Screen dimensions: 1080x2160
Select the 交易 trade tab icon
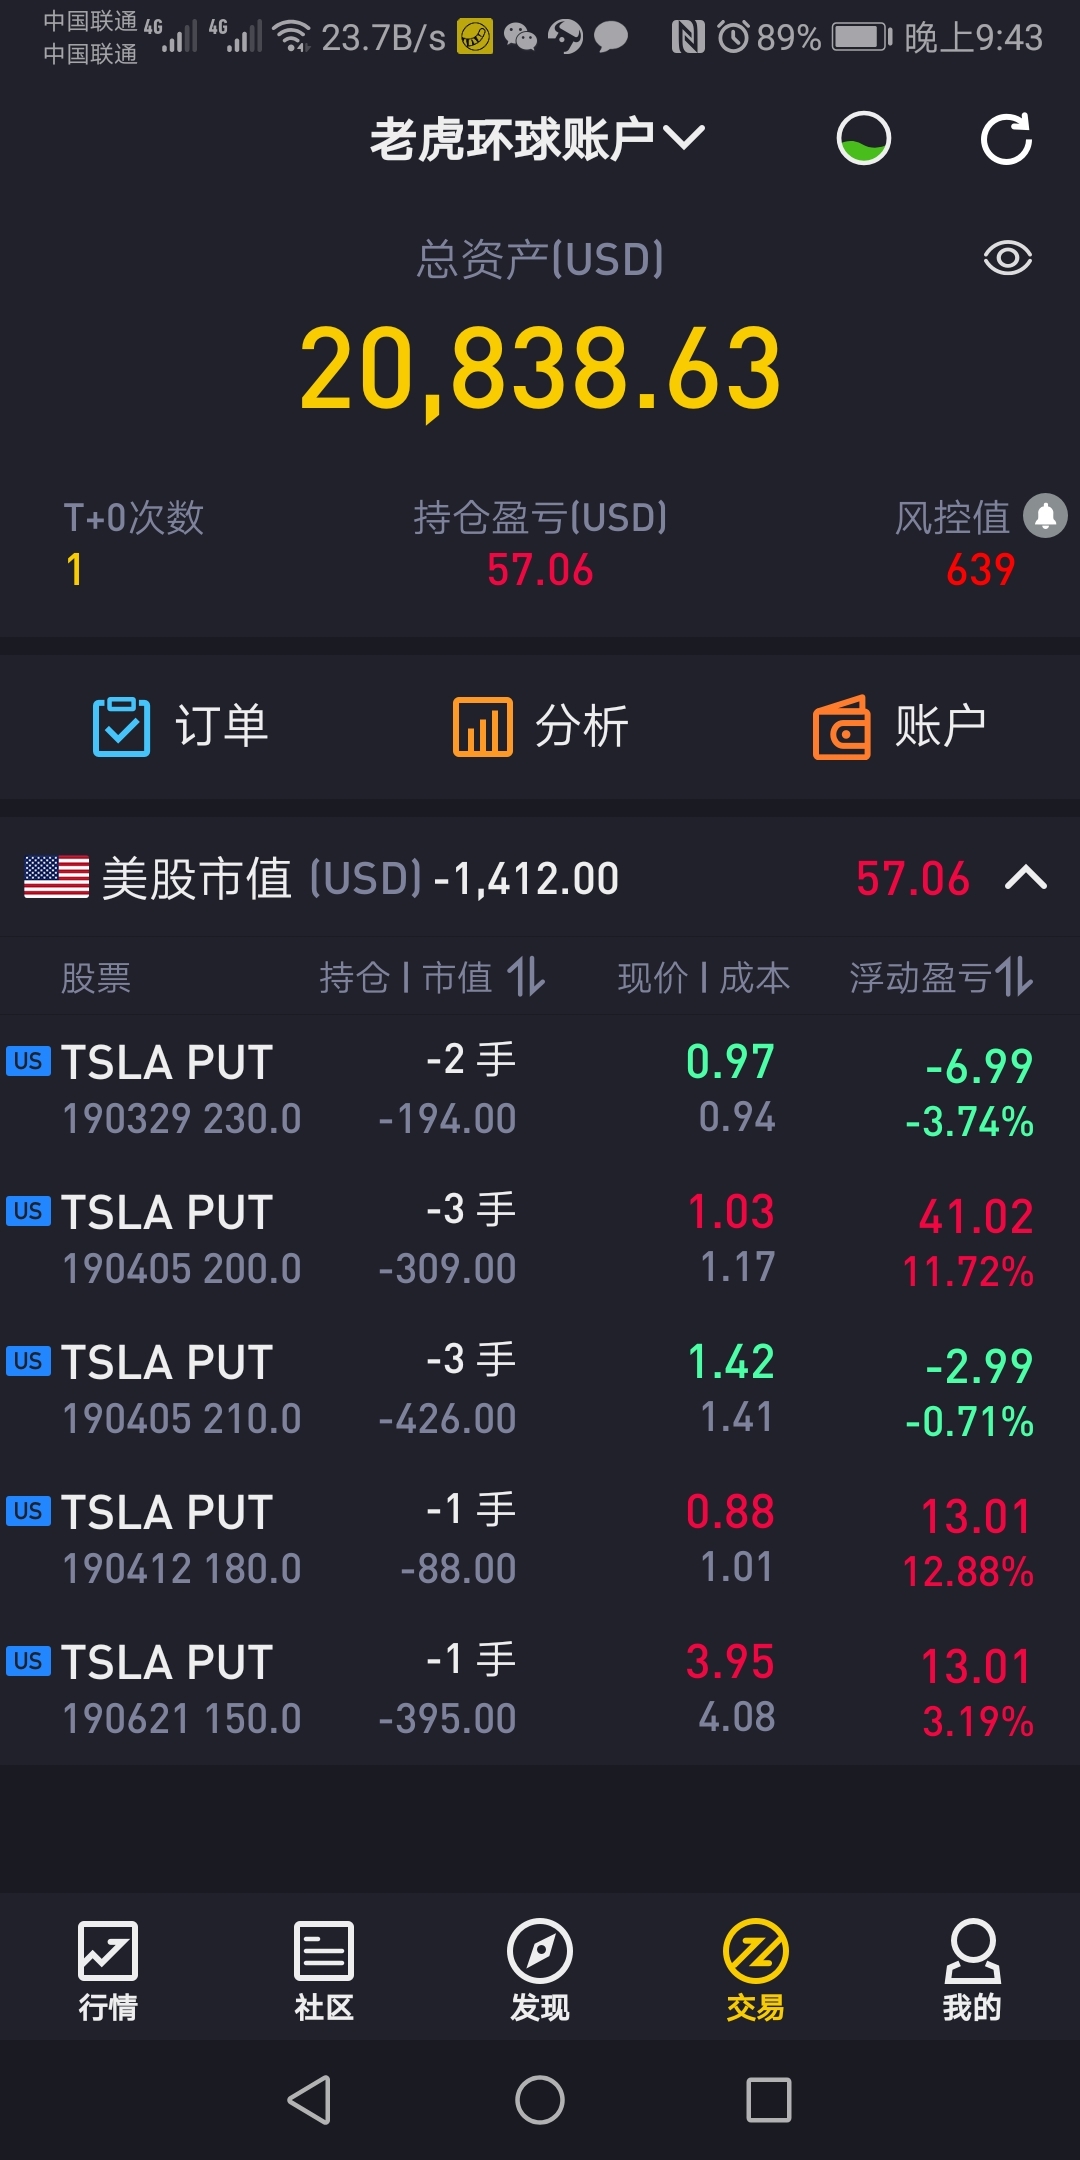tap(756, 1951)
